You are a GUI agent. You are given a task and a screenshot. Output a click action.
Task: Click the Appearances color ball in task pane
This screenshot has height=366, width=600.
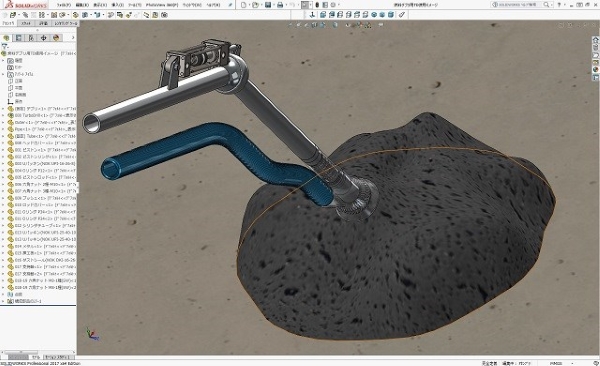[x=595, y=70]
